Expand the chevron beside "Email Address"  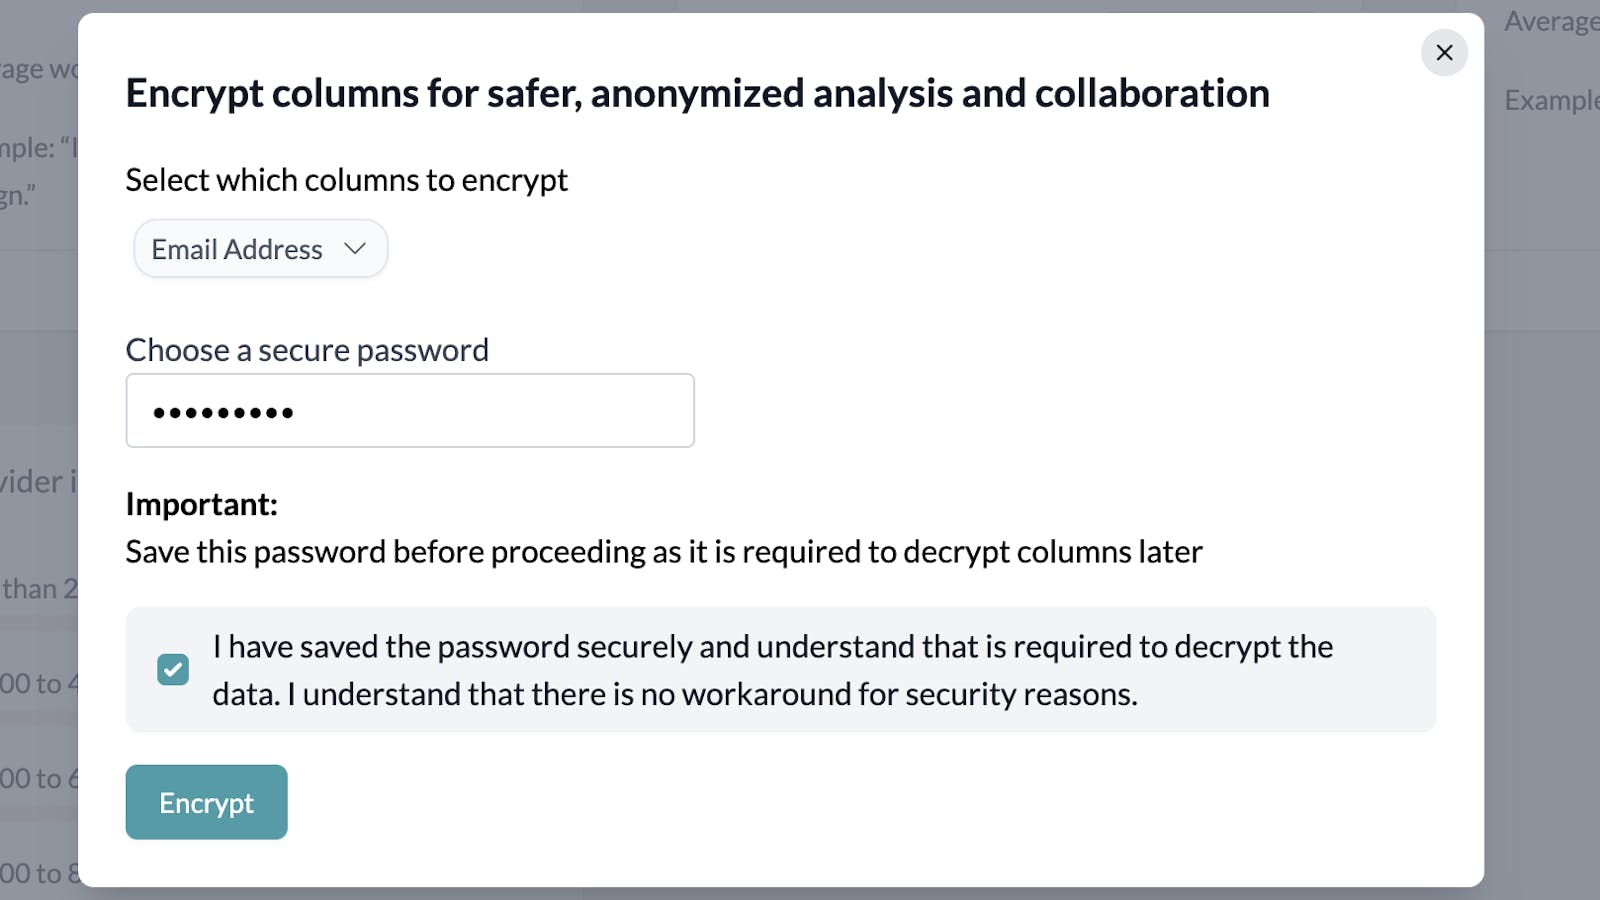pos(353,248)
